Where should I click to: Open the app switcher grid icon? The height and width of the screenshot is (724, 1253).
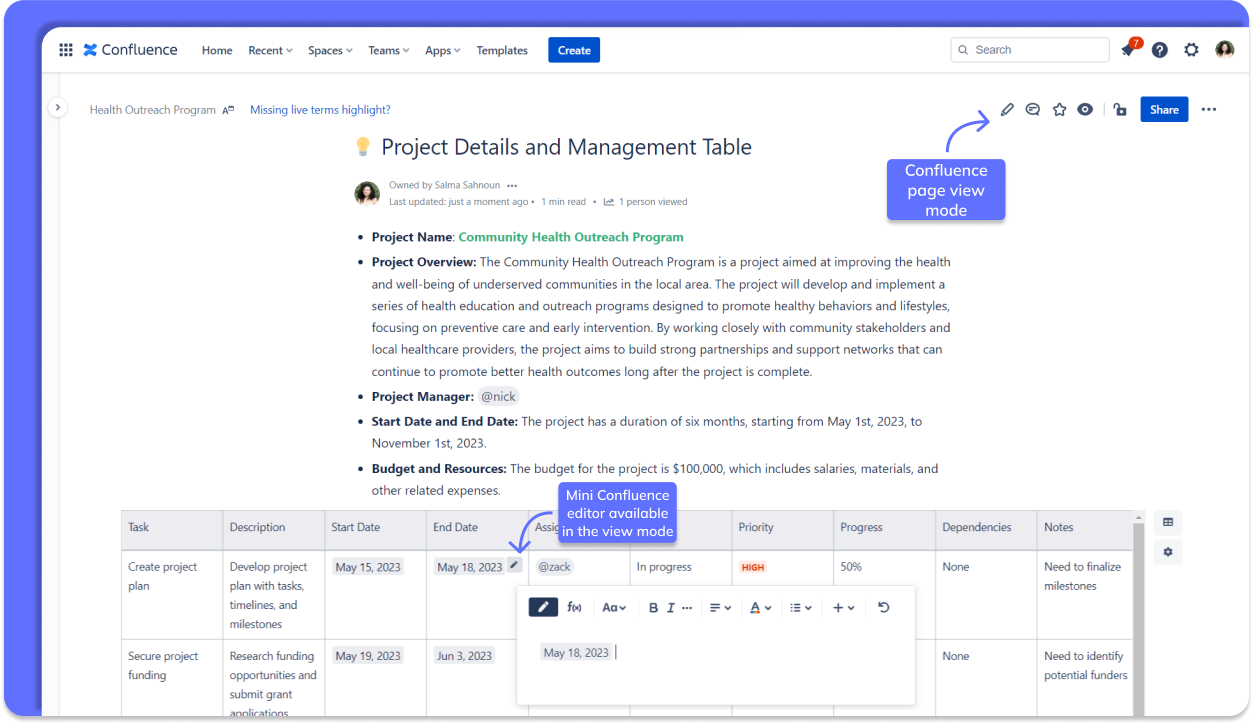[x=66, y=50]
